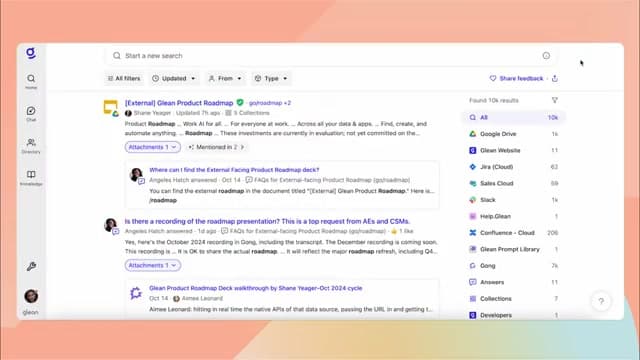Open [External] Glean Product Roadmap result
This screenshot has height=360, width=640.
point(179,103)
